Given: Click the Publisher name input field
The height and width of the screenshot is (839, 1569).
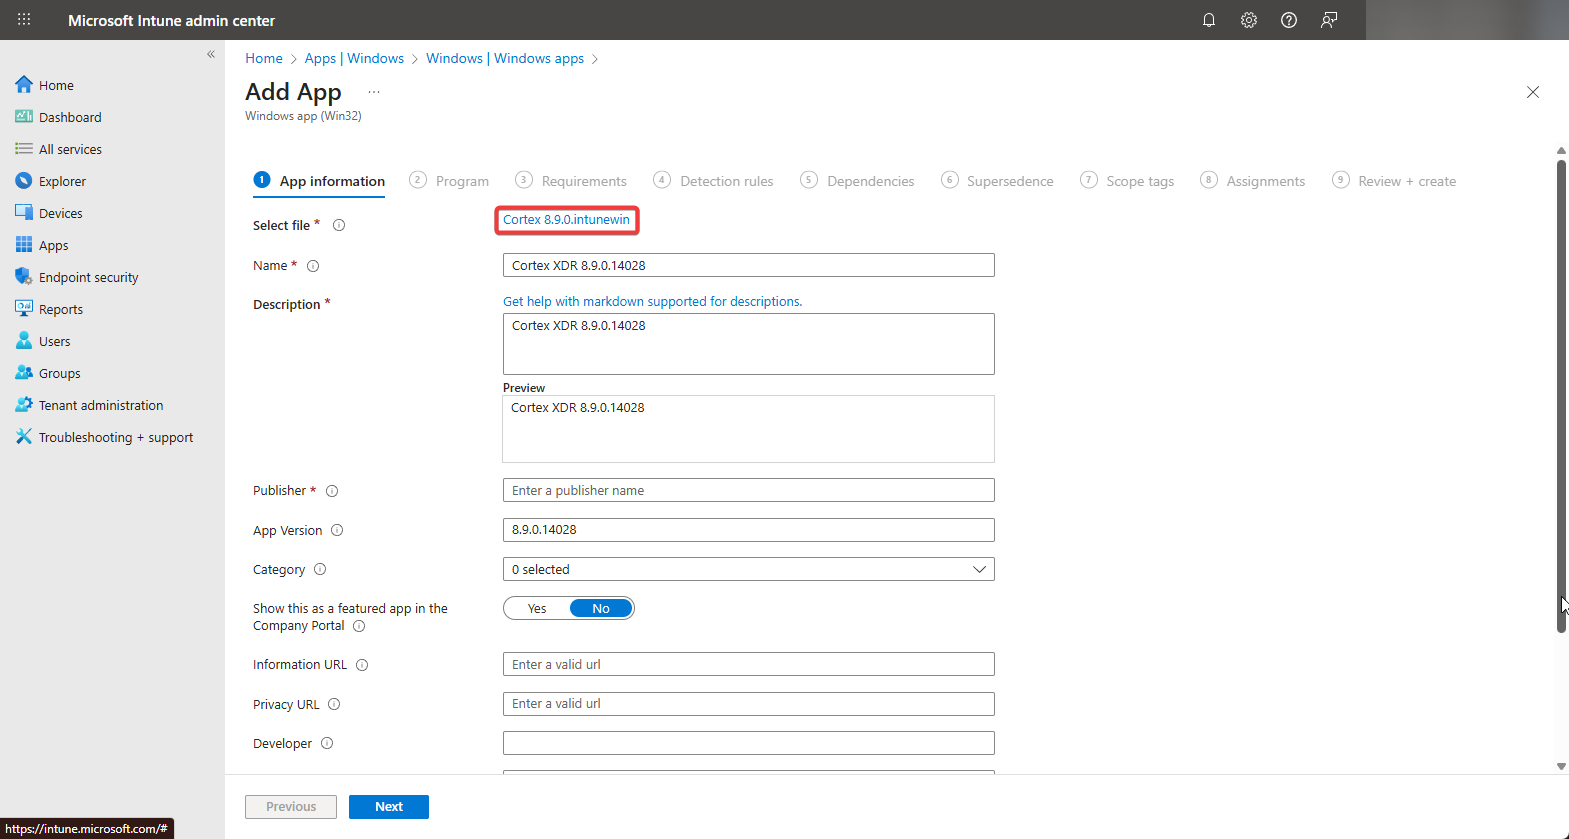Looking at the screenshot, I should (748, 490).
